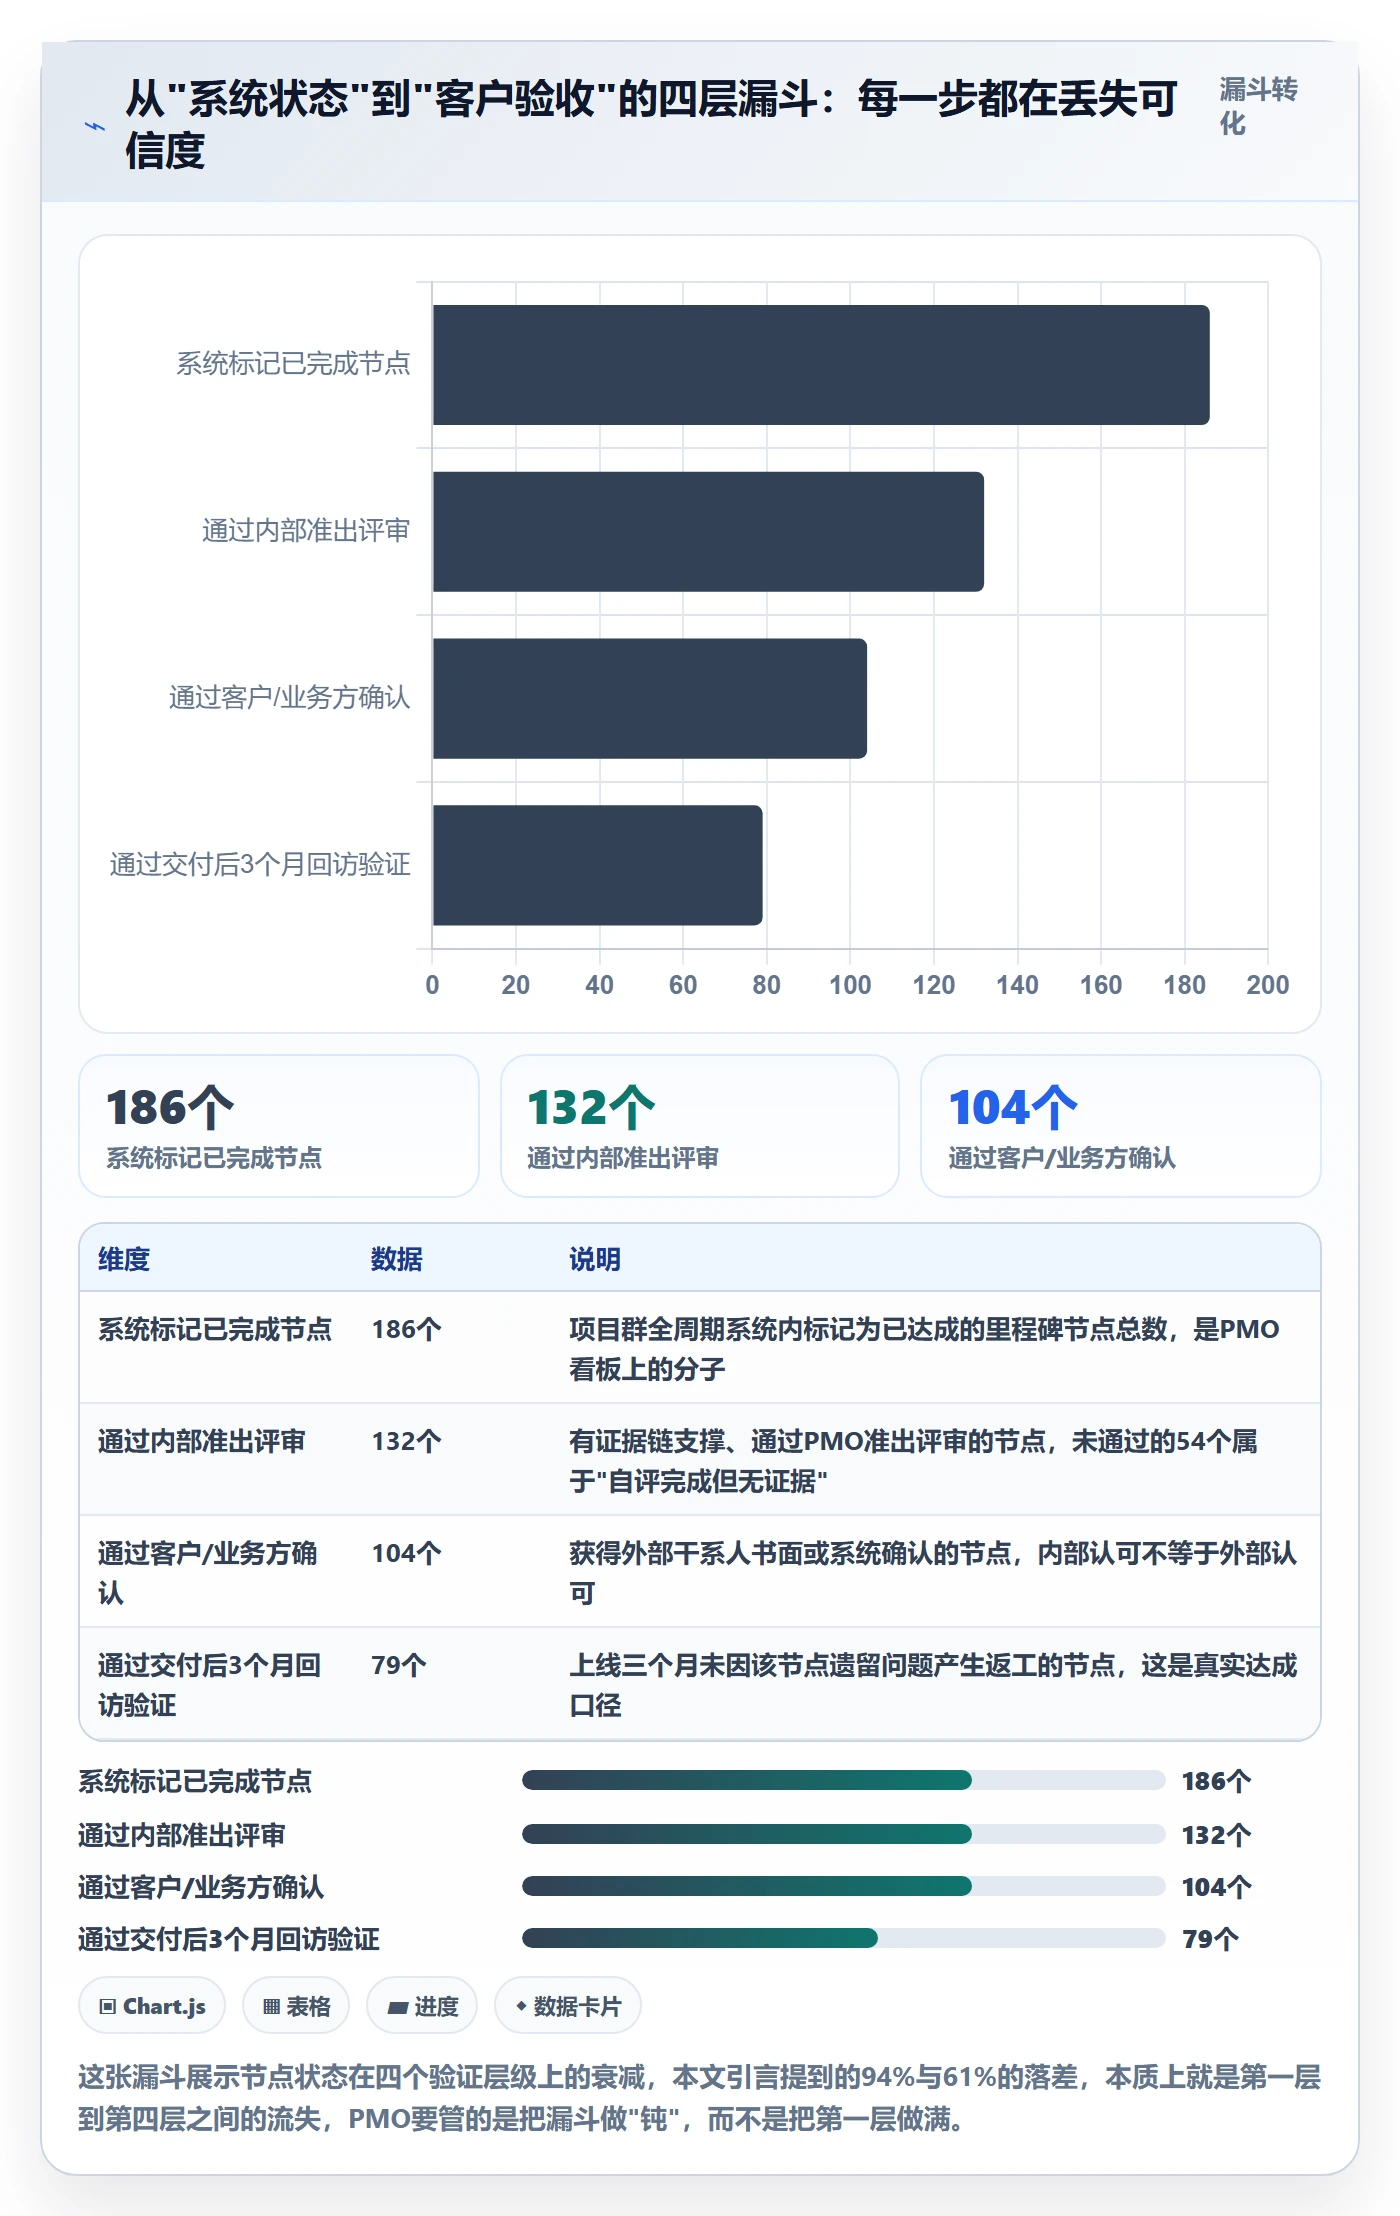Click the 104个 table cell

[407, 1553]
